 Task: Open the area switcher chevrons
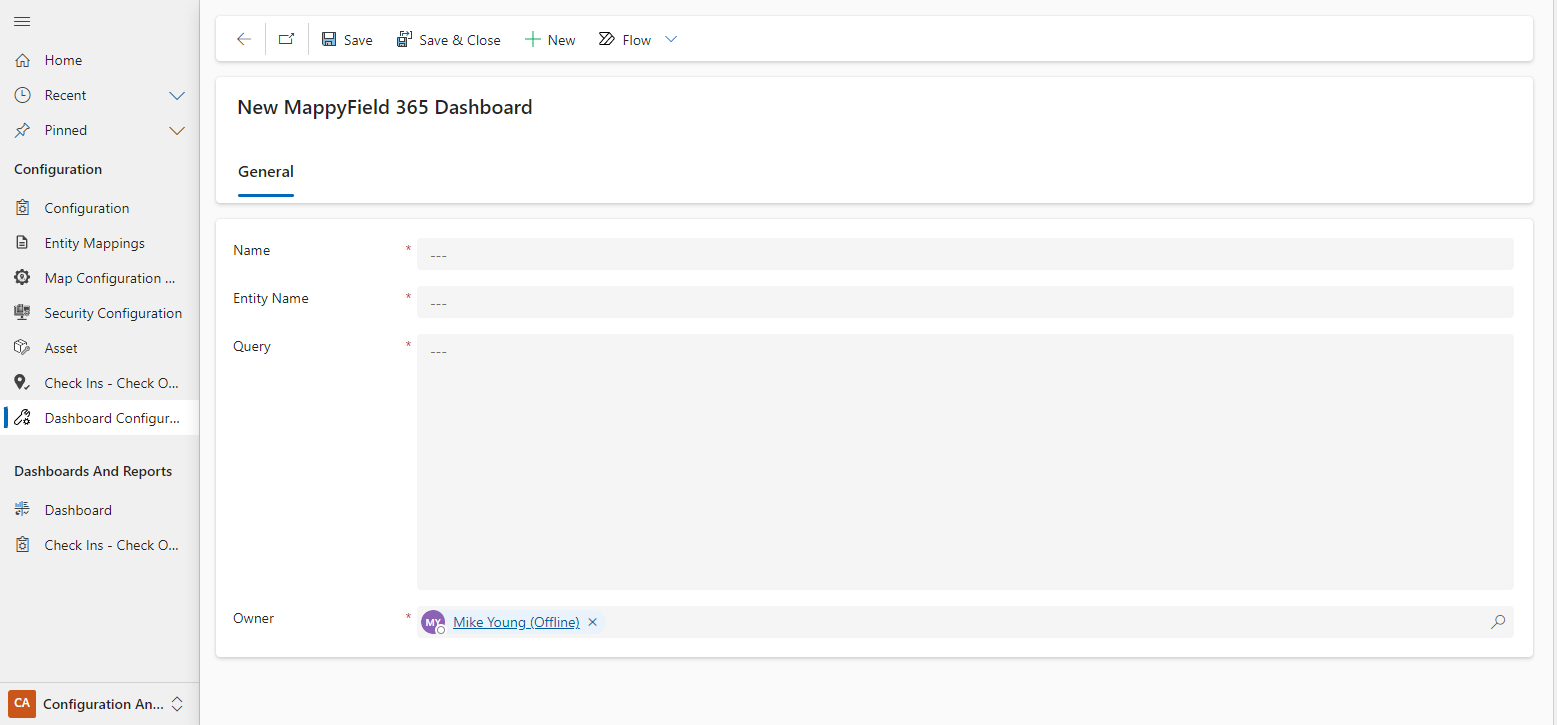[177, 704]
